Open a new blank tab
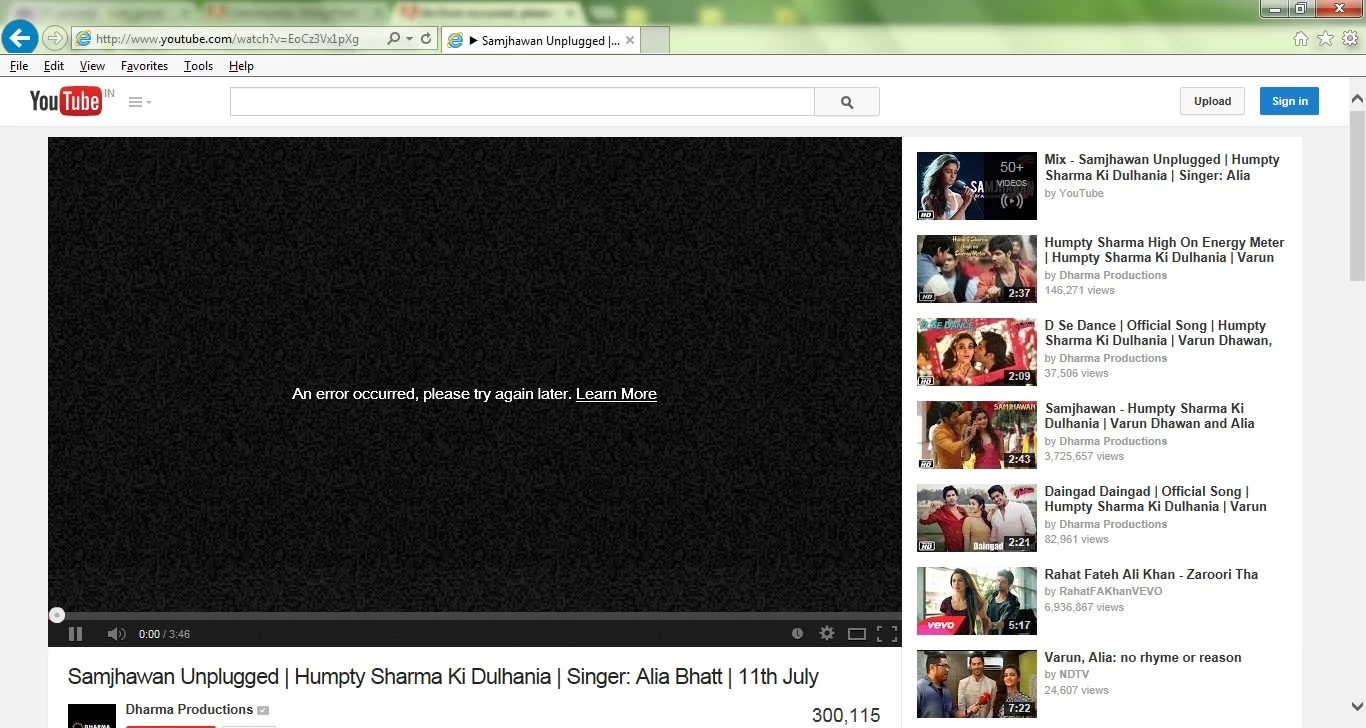The image size is (1366, 728). [655, 41]
